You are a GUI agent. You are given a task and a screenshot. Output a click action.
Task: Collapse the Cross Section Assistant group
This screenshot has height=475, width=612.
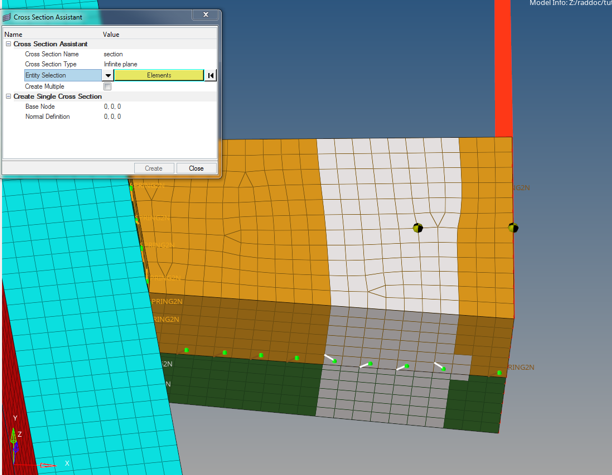coord(8,44)
